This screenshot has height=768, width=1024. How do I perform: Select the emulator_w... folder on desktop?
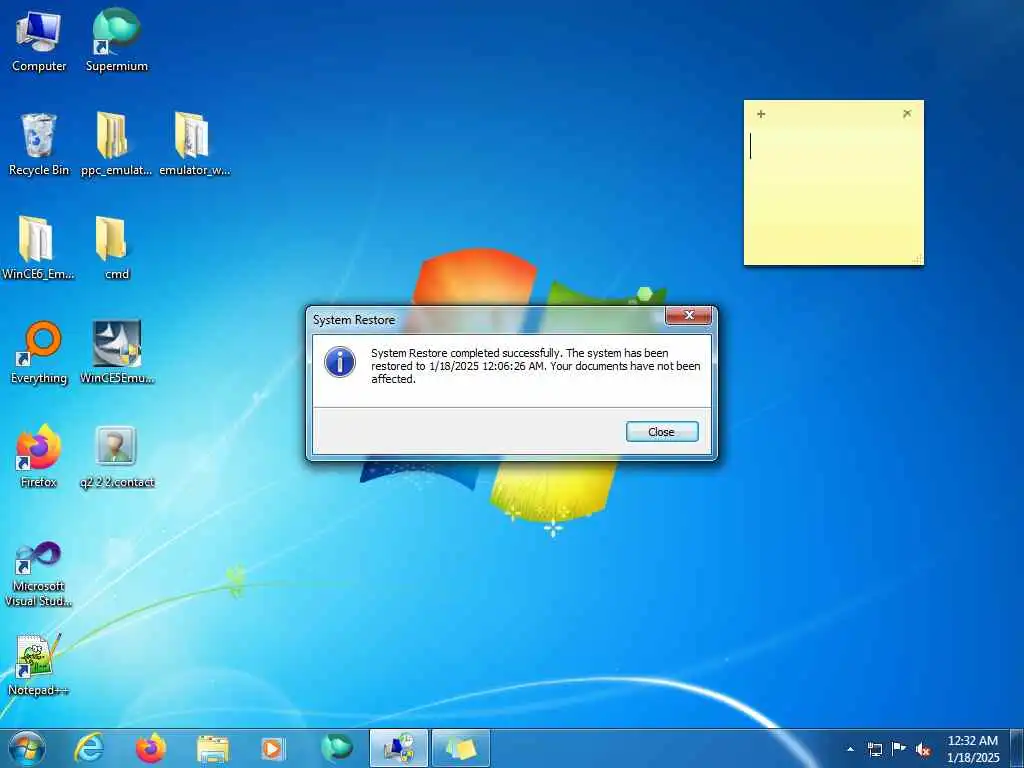194,144
